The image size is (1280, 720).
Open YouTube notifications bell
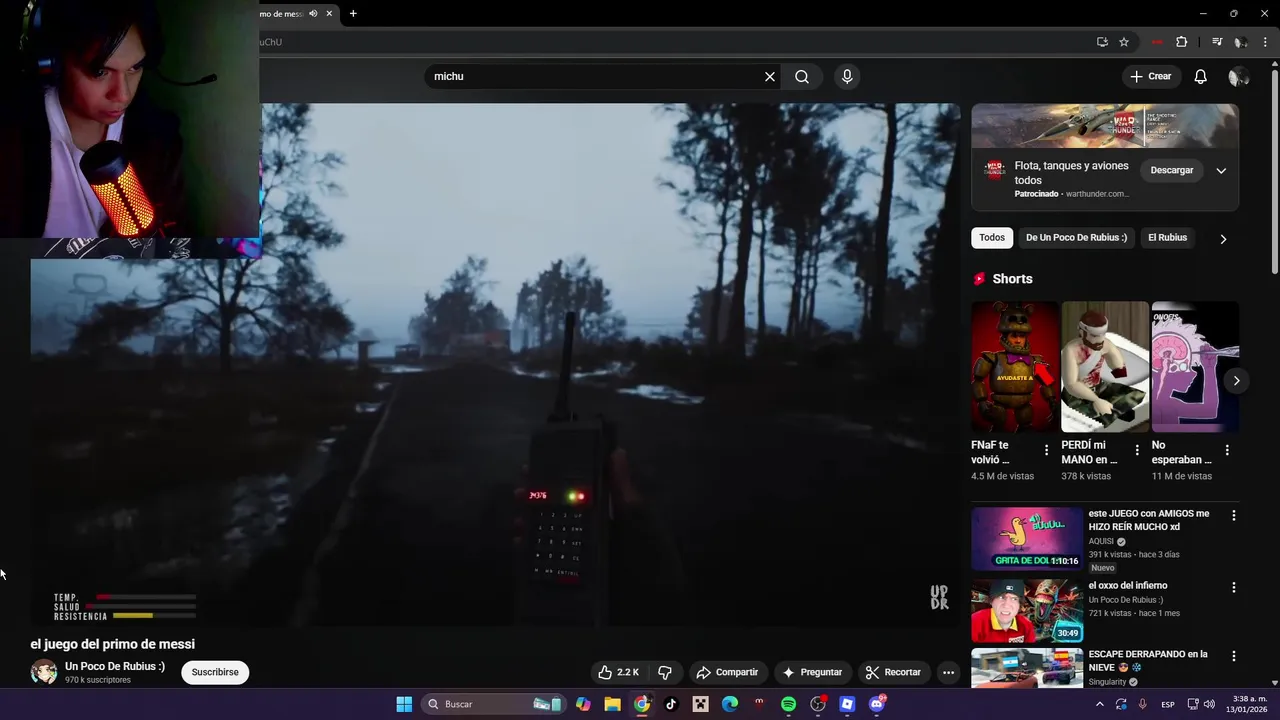pos(1200,76)
